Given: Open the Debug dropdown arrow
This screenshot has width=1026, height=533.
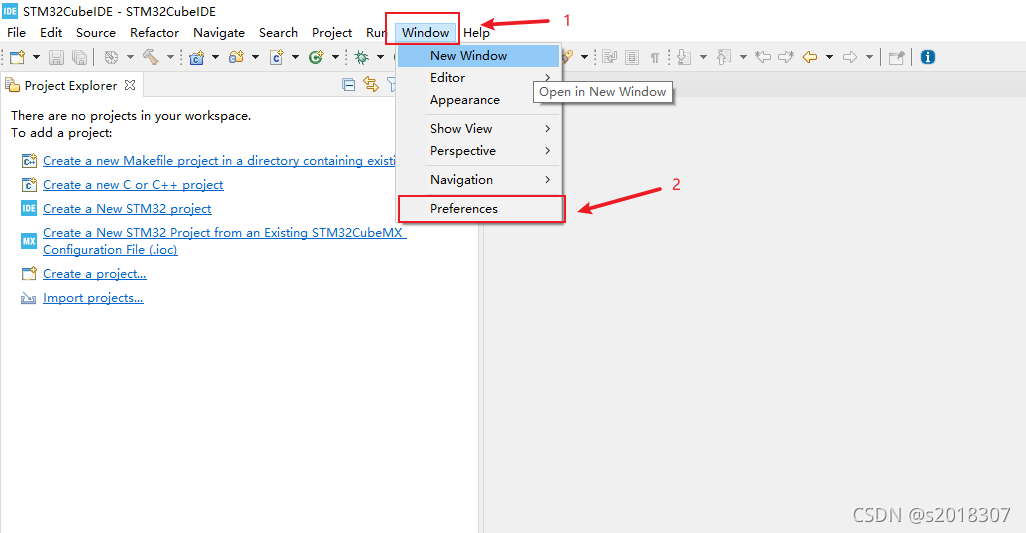Looking at the screenshot, I should (x=380, y=58).
